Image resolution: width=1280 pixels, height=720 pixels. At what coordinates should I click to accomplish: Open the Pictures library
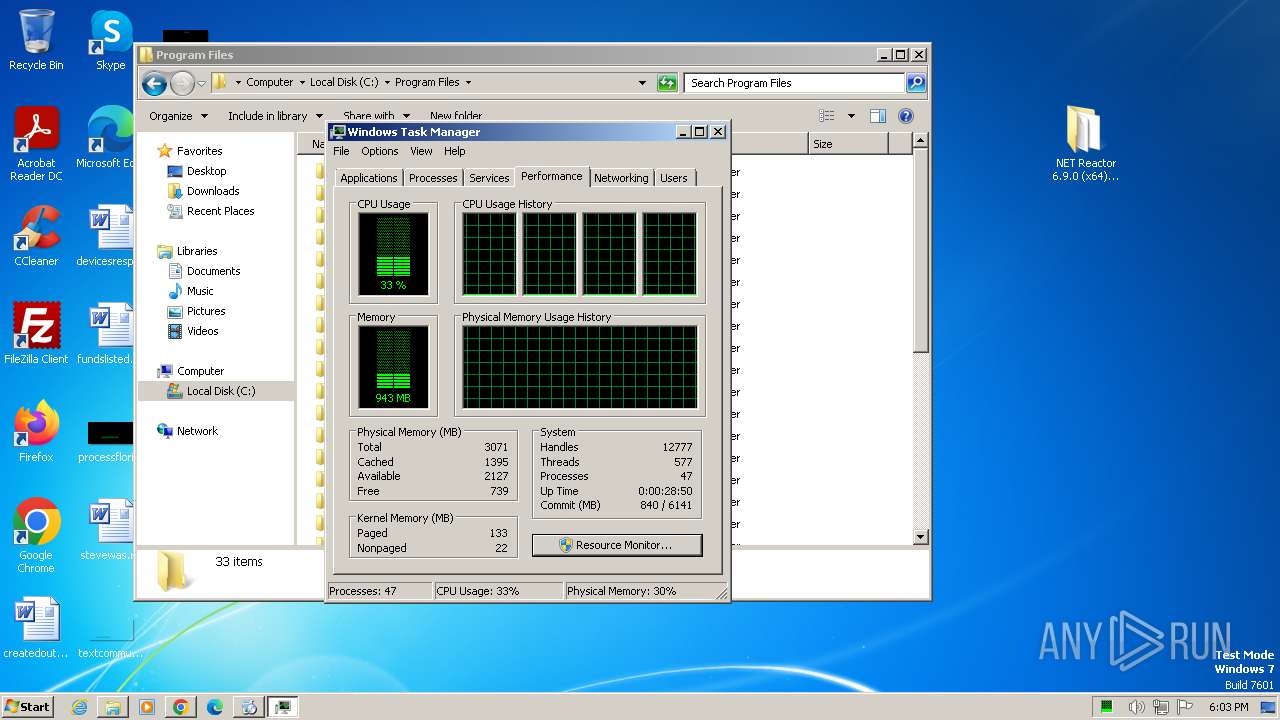point(206,311)
